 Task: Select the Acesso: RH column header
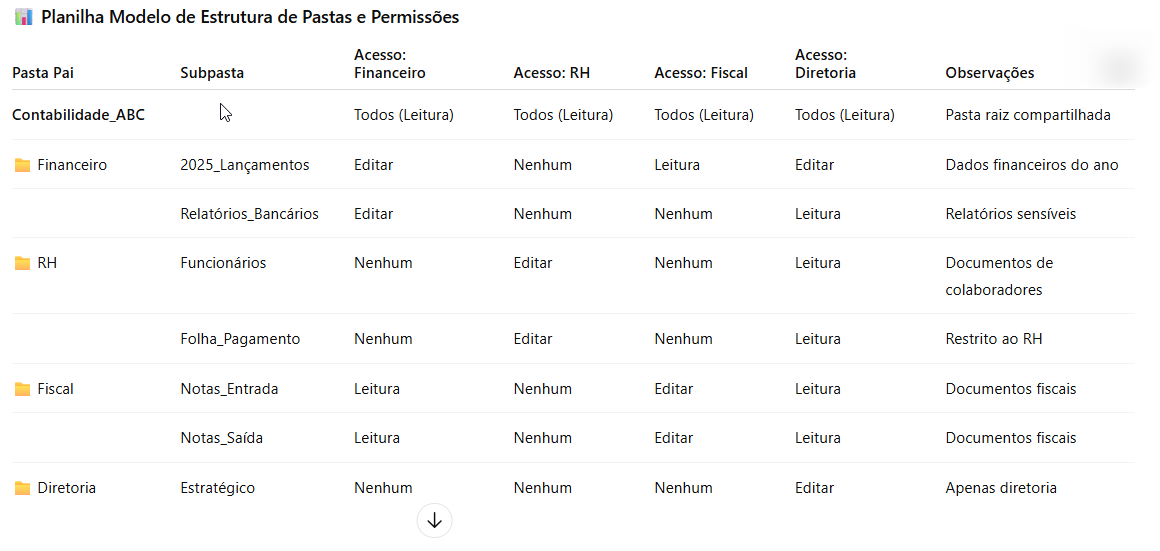click(551, 73)
